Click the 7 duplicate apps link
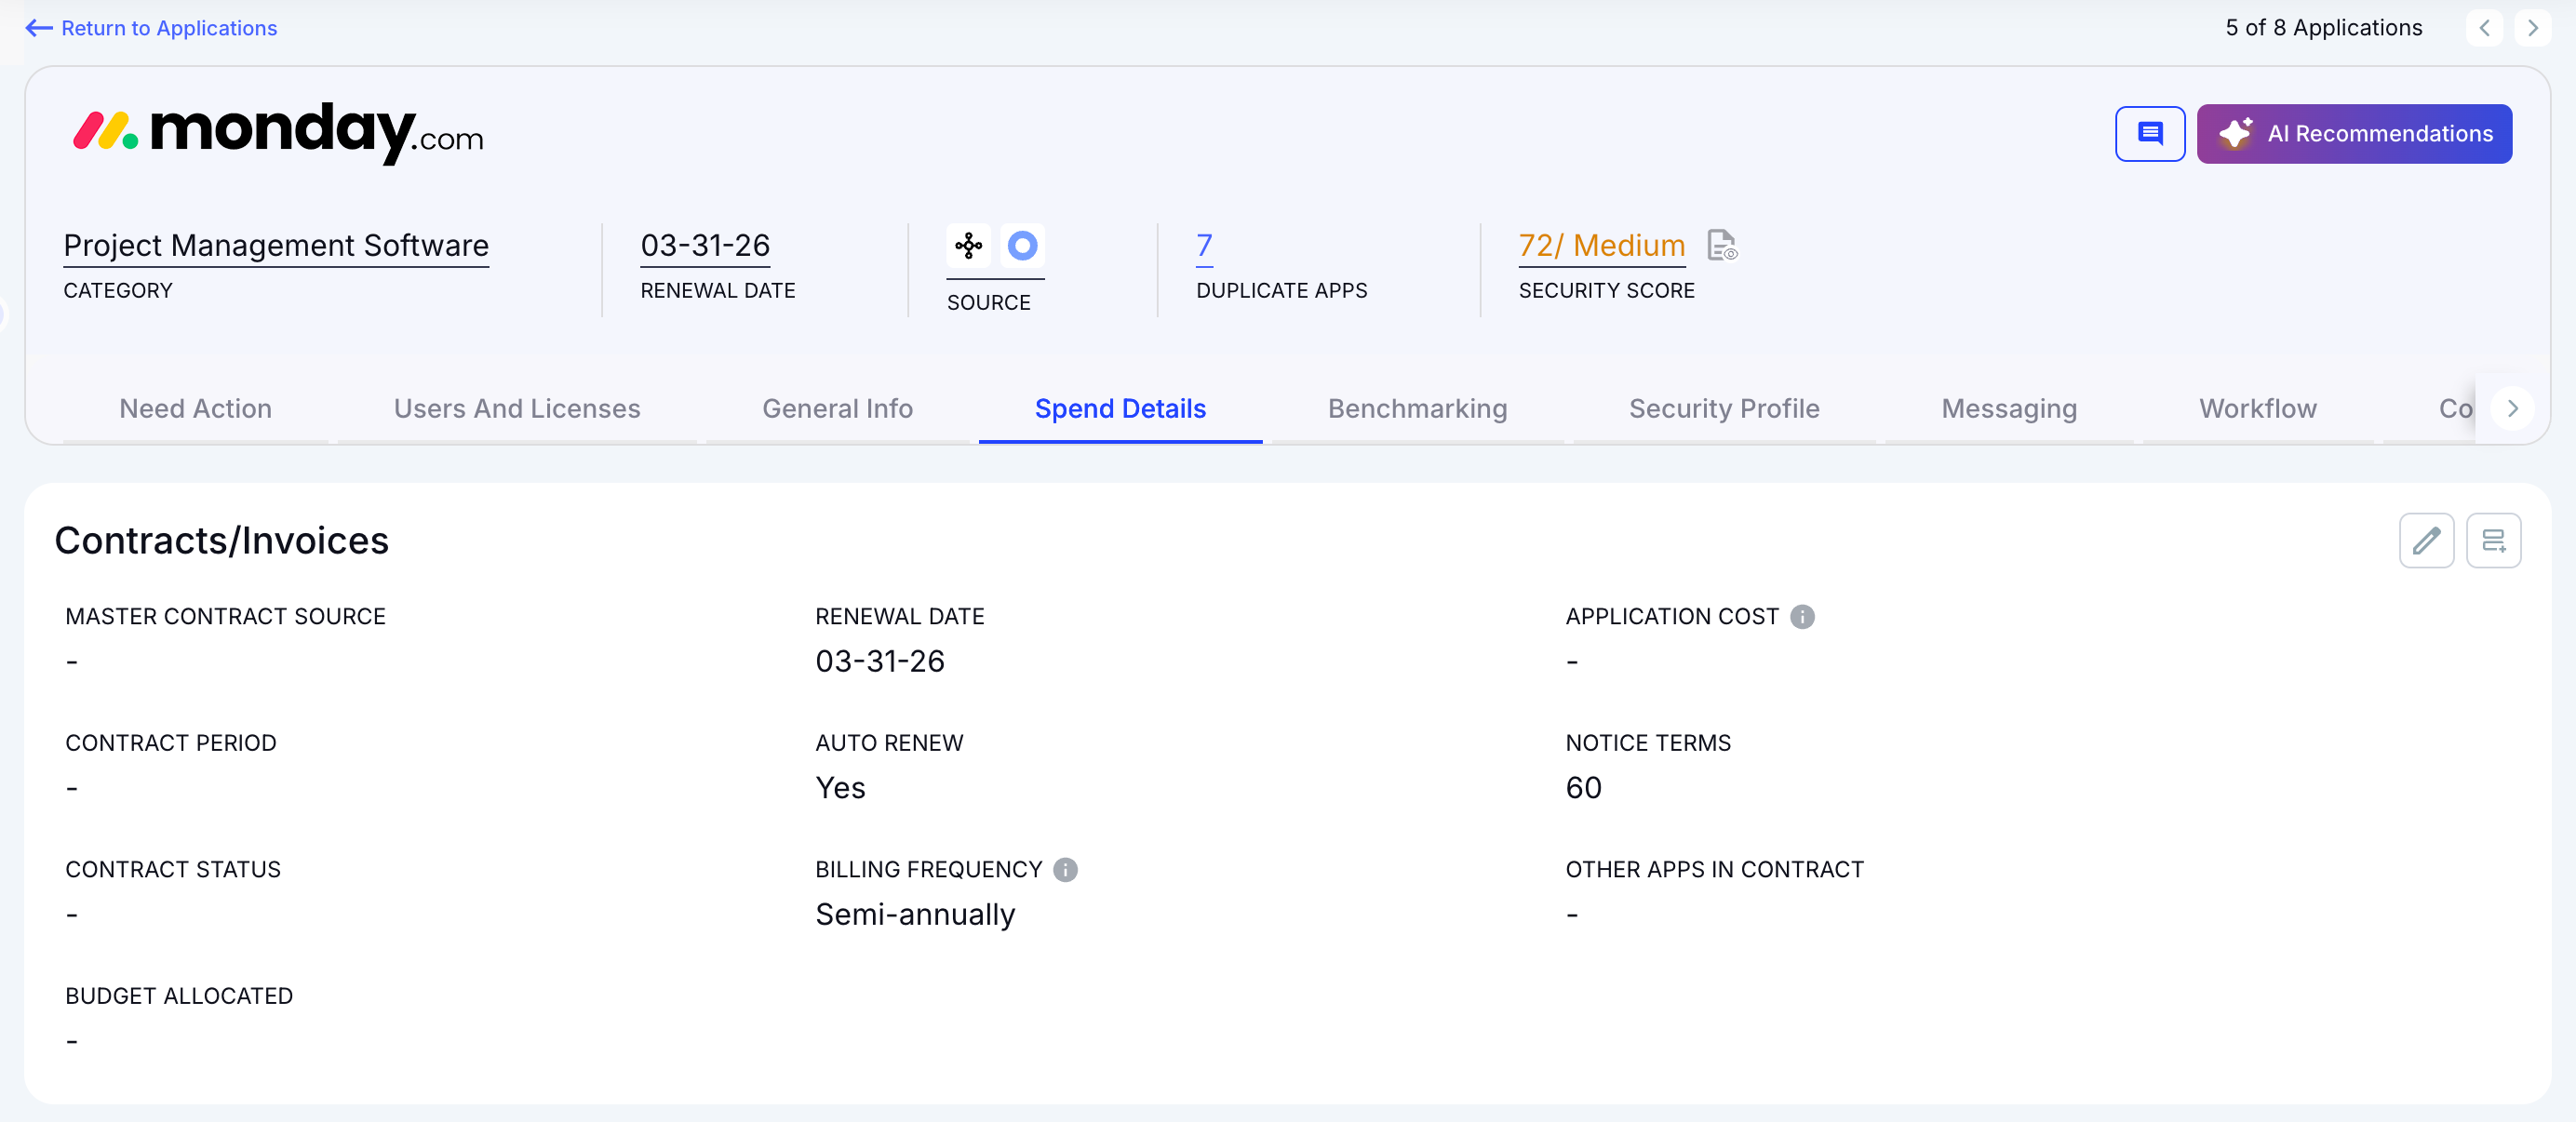Viewport: 2576px width, 1122px height. [1204, 245]
